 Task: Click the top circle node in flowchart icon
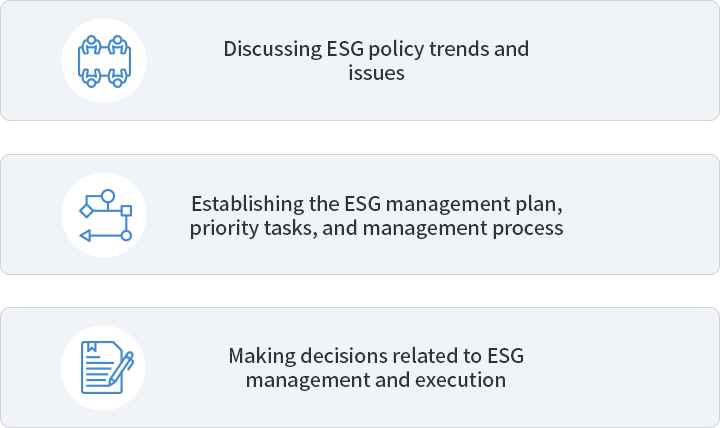point(108,195)
